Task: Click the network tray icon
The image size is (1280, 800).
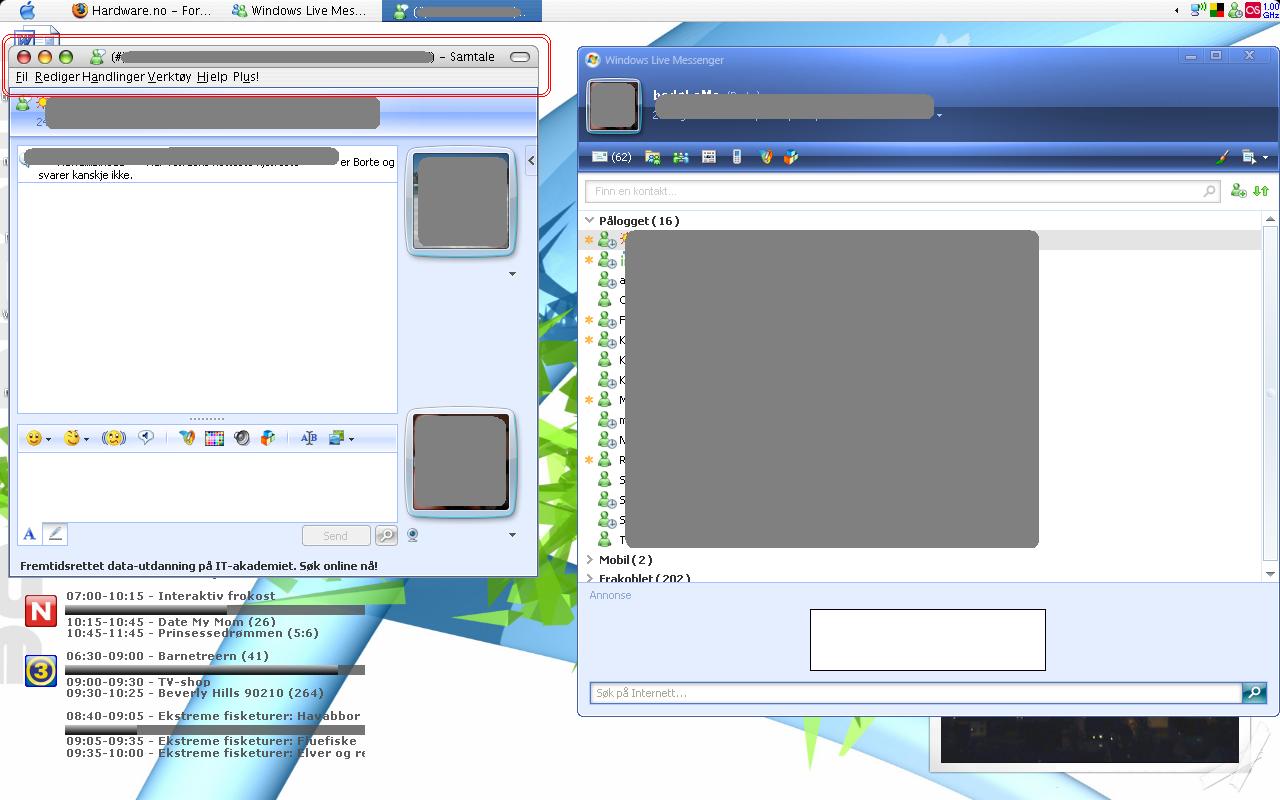Action: (x=1199, y=10)
